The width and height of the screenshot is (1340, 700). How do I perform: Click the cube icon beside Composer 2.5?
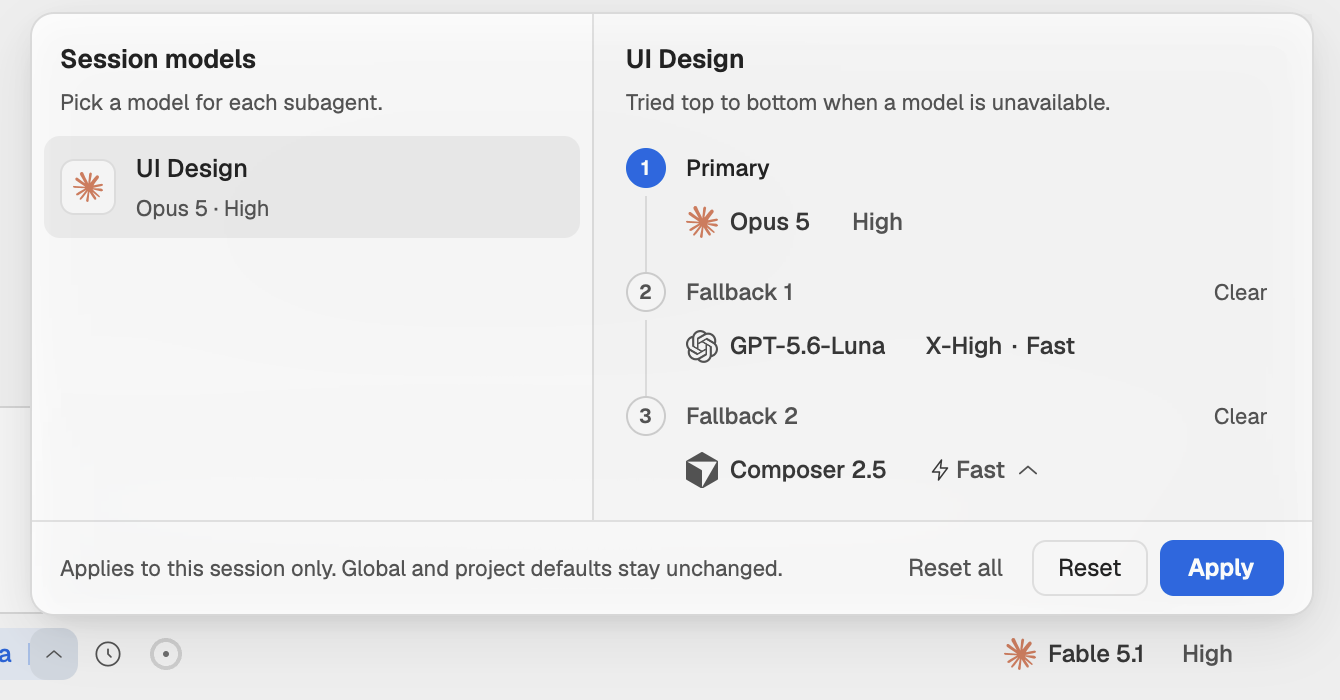coord(702,470)
